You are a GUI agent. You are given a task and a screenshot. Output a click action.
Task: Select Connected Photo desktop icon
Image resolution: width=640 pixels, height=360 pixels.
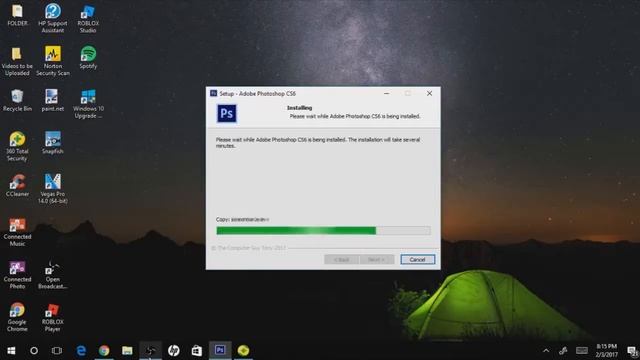click(x=17, y=275)
